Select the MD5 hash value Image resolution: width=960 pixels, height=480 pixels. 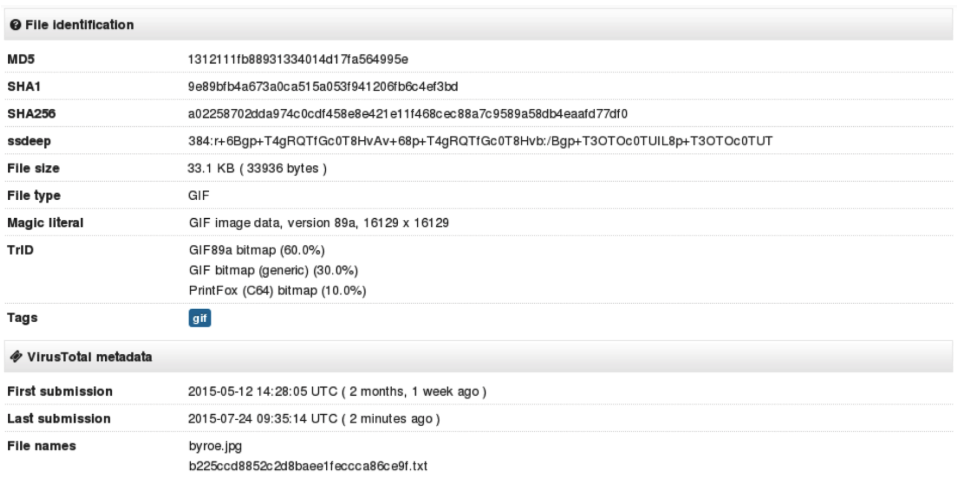coord(298,59)
